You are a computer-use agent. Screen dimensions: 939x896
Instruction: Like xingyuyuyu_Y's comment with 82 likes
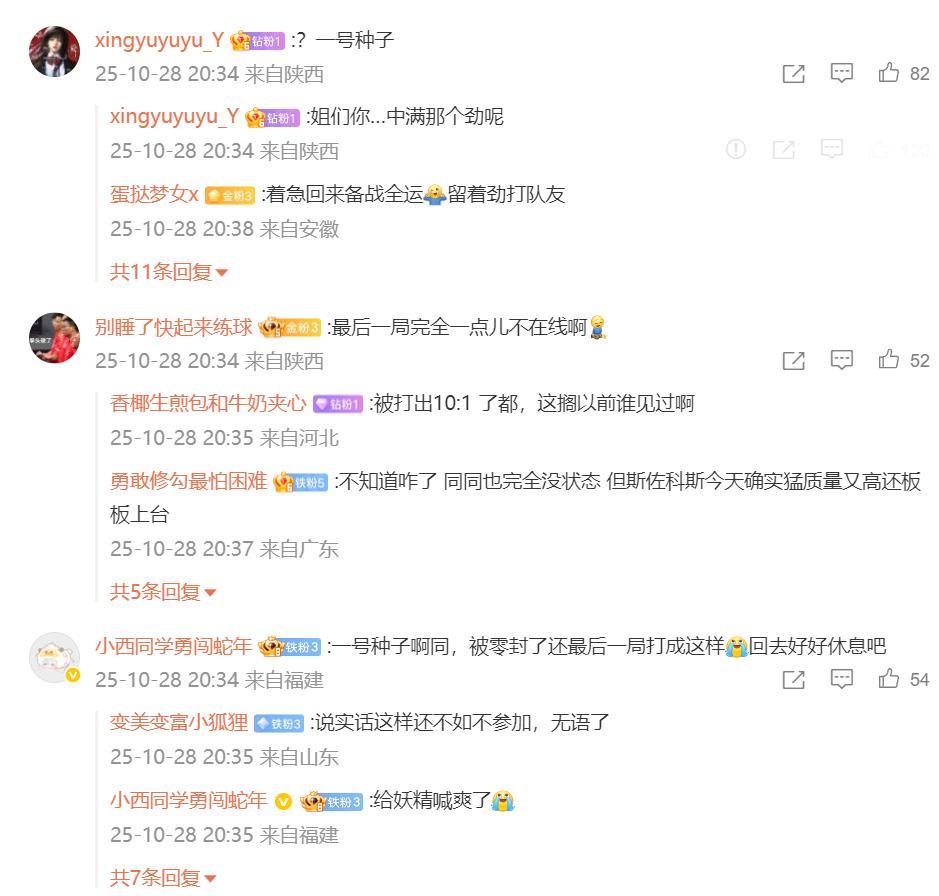[x=889, y=72]
